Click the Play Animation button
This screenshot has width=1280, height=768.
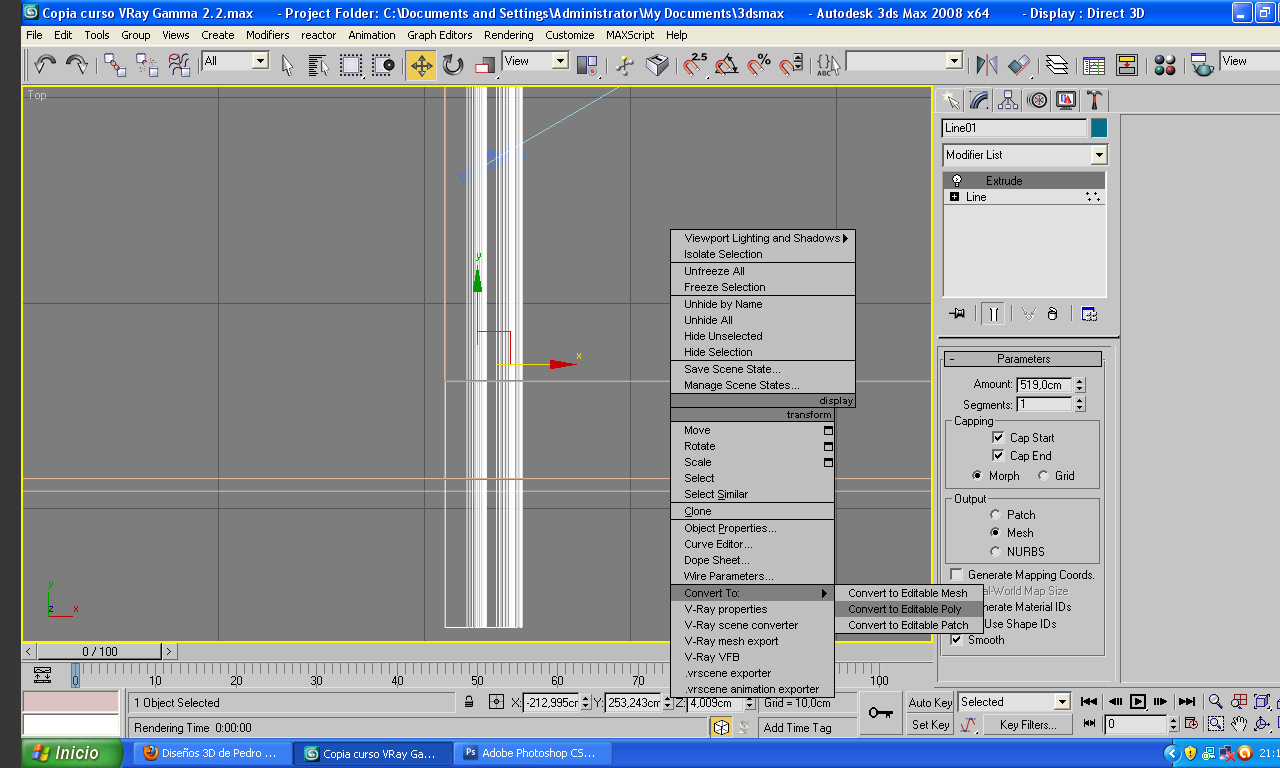1138,702
